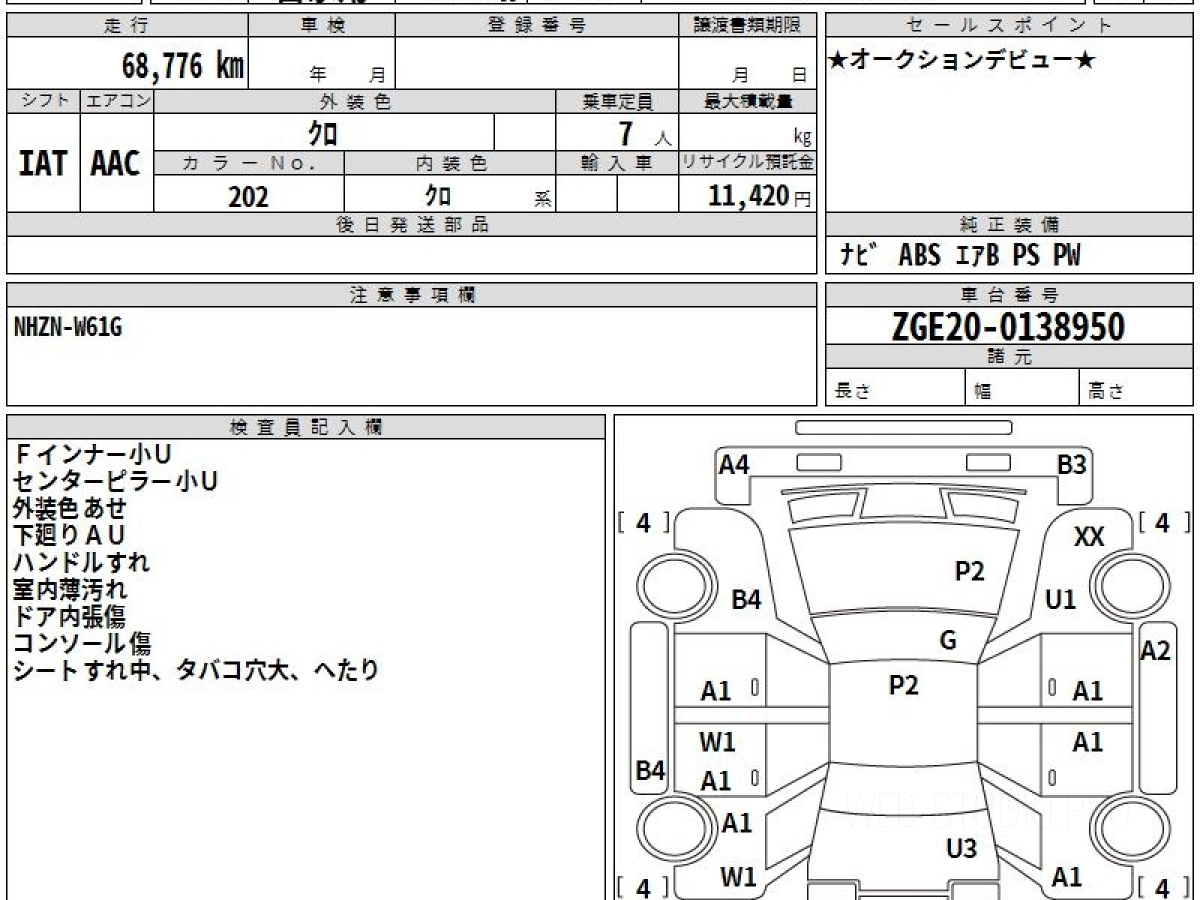Viewport: 1200px width, 900px height.
Task: Click the U1 mark on the diagram
Action: tap(1060, 599)
